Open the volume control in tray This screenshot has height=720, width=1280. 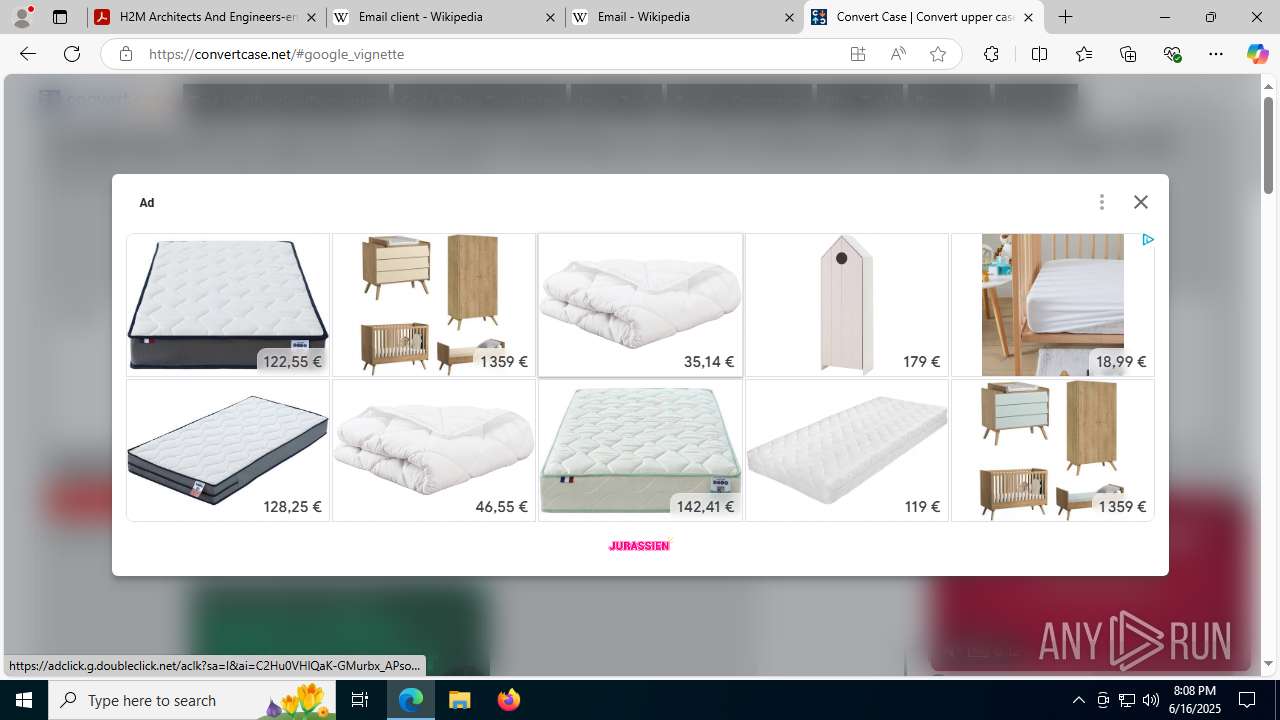tap(1151, 700)
